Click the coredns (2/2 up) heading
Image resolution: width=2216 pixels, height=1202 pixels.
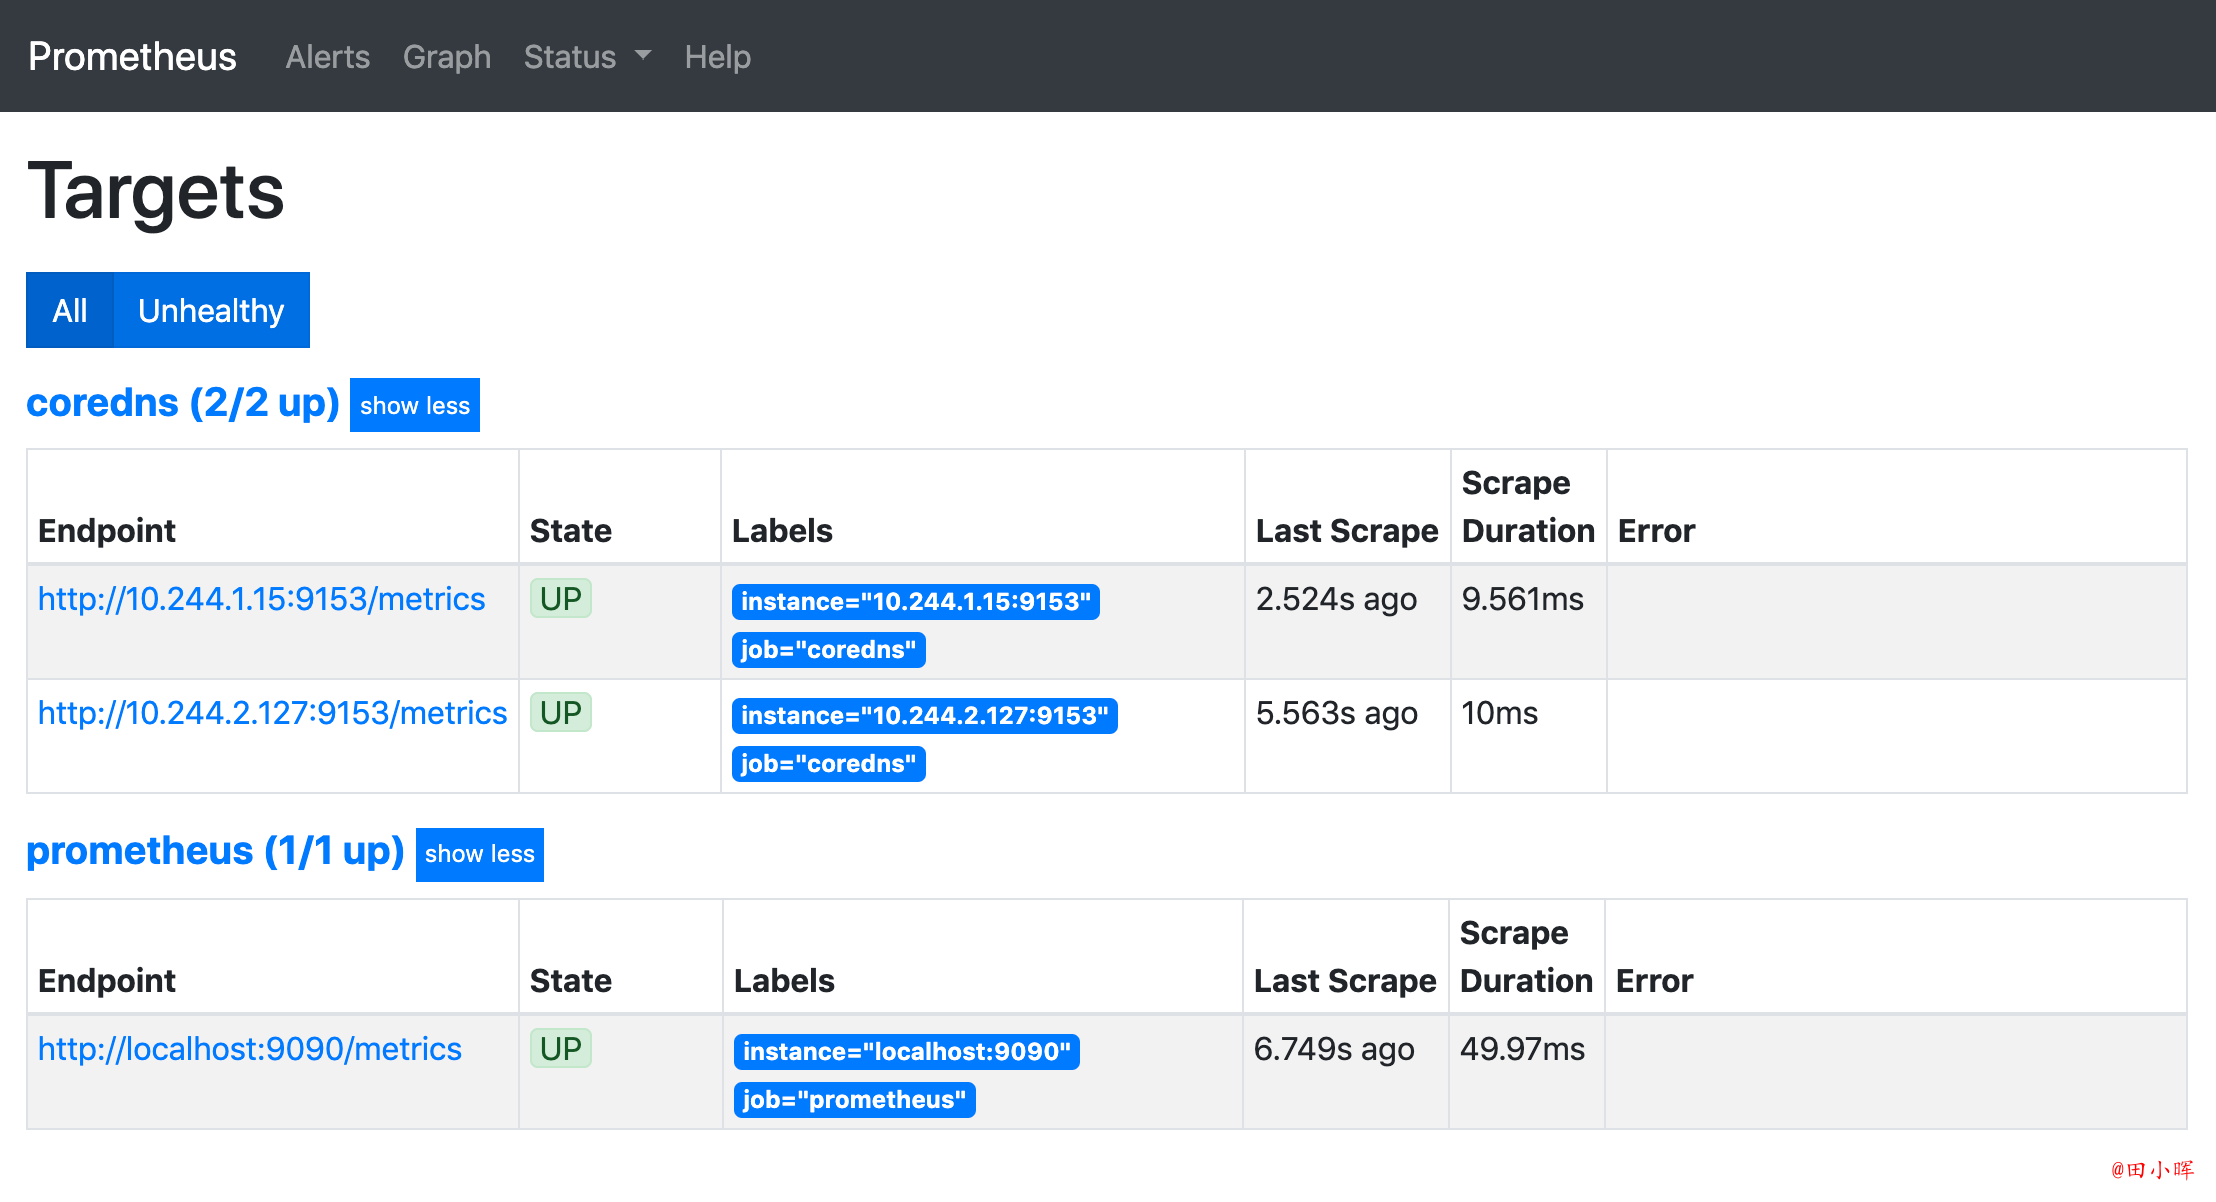point(183,403)
